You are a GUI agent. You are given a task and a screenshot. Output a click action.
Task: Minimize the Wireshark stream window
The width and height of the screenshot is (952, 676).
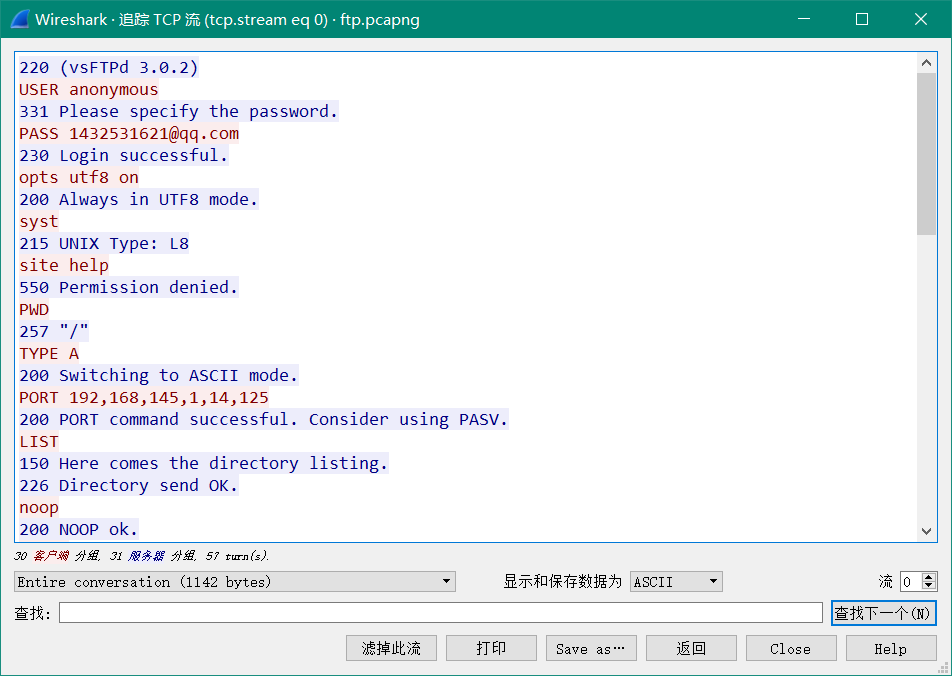click(x=804, y=19)
